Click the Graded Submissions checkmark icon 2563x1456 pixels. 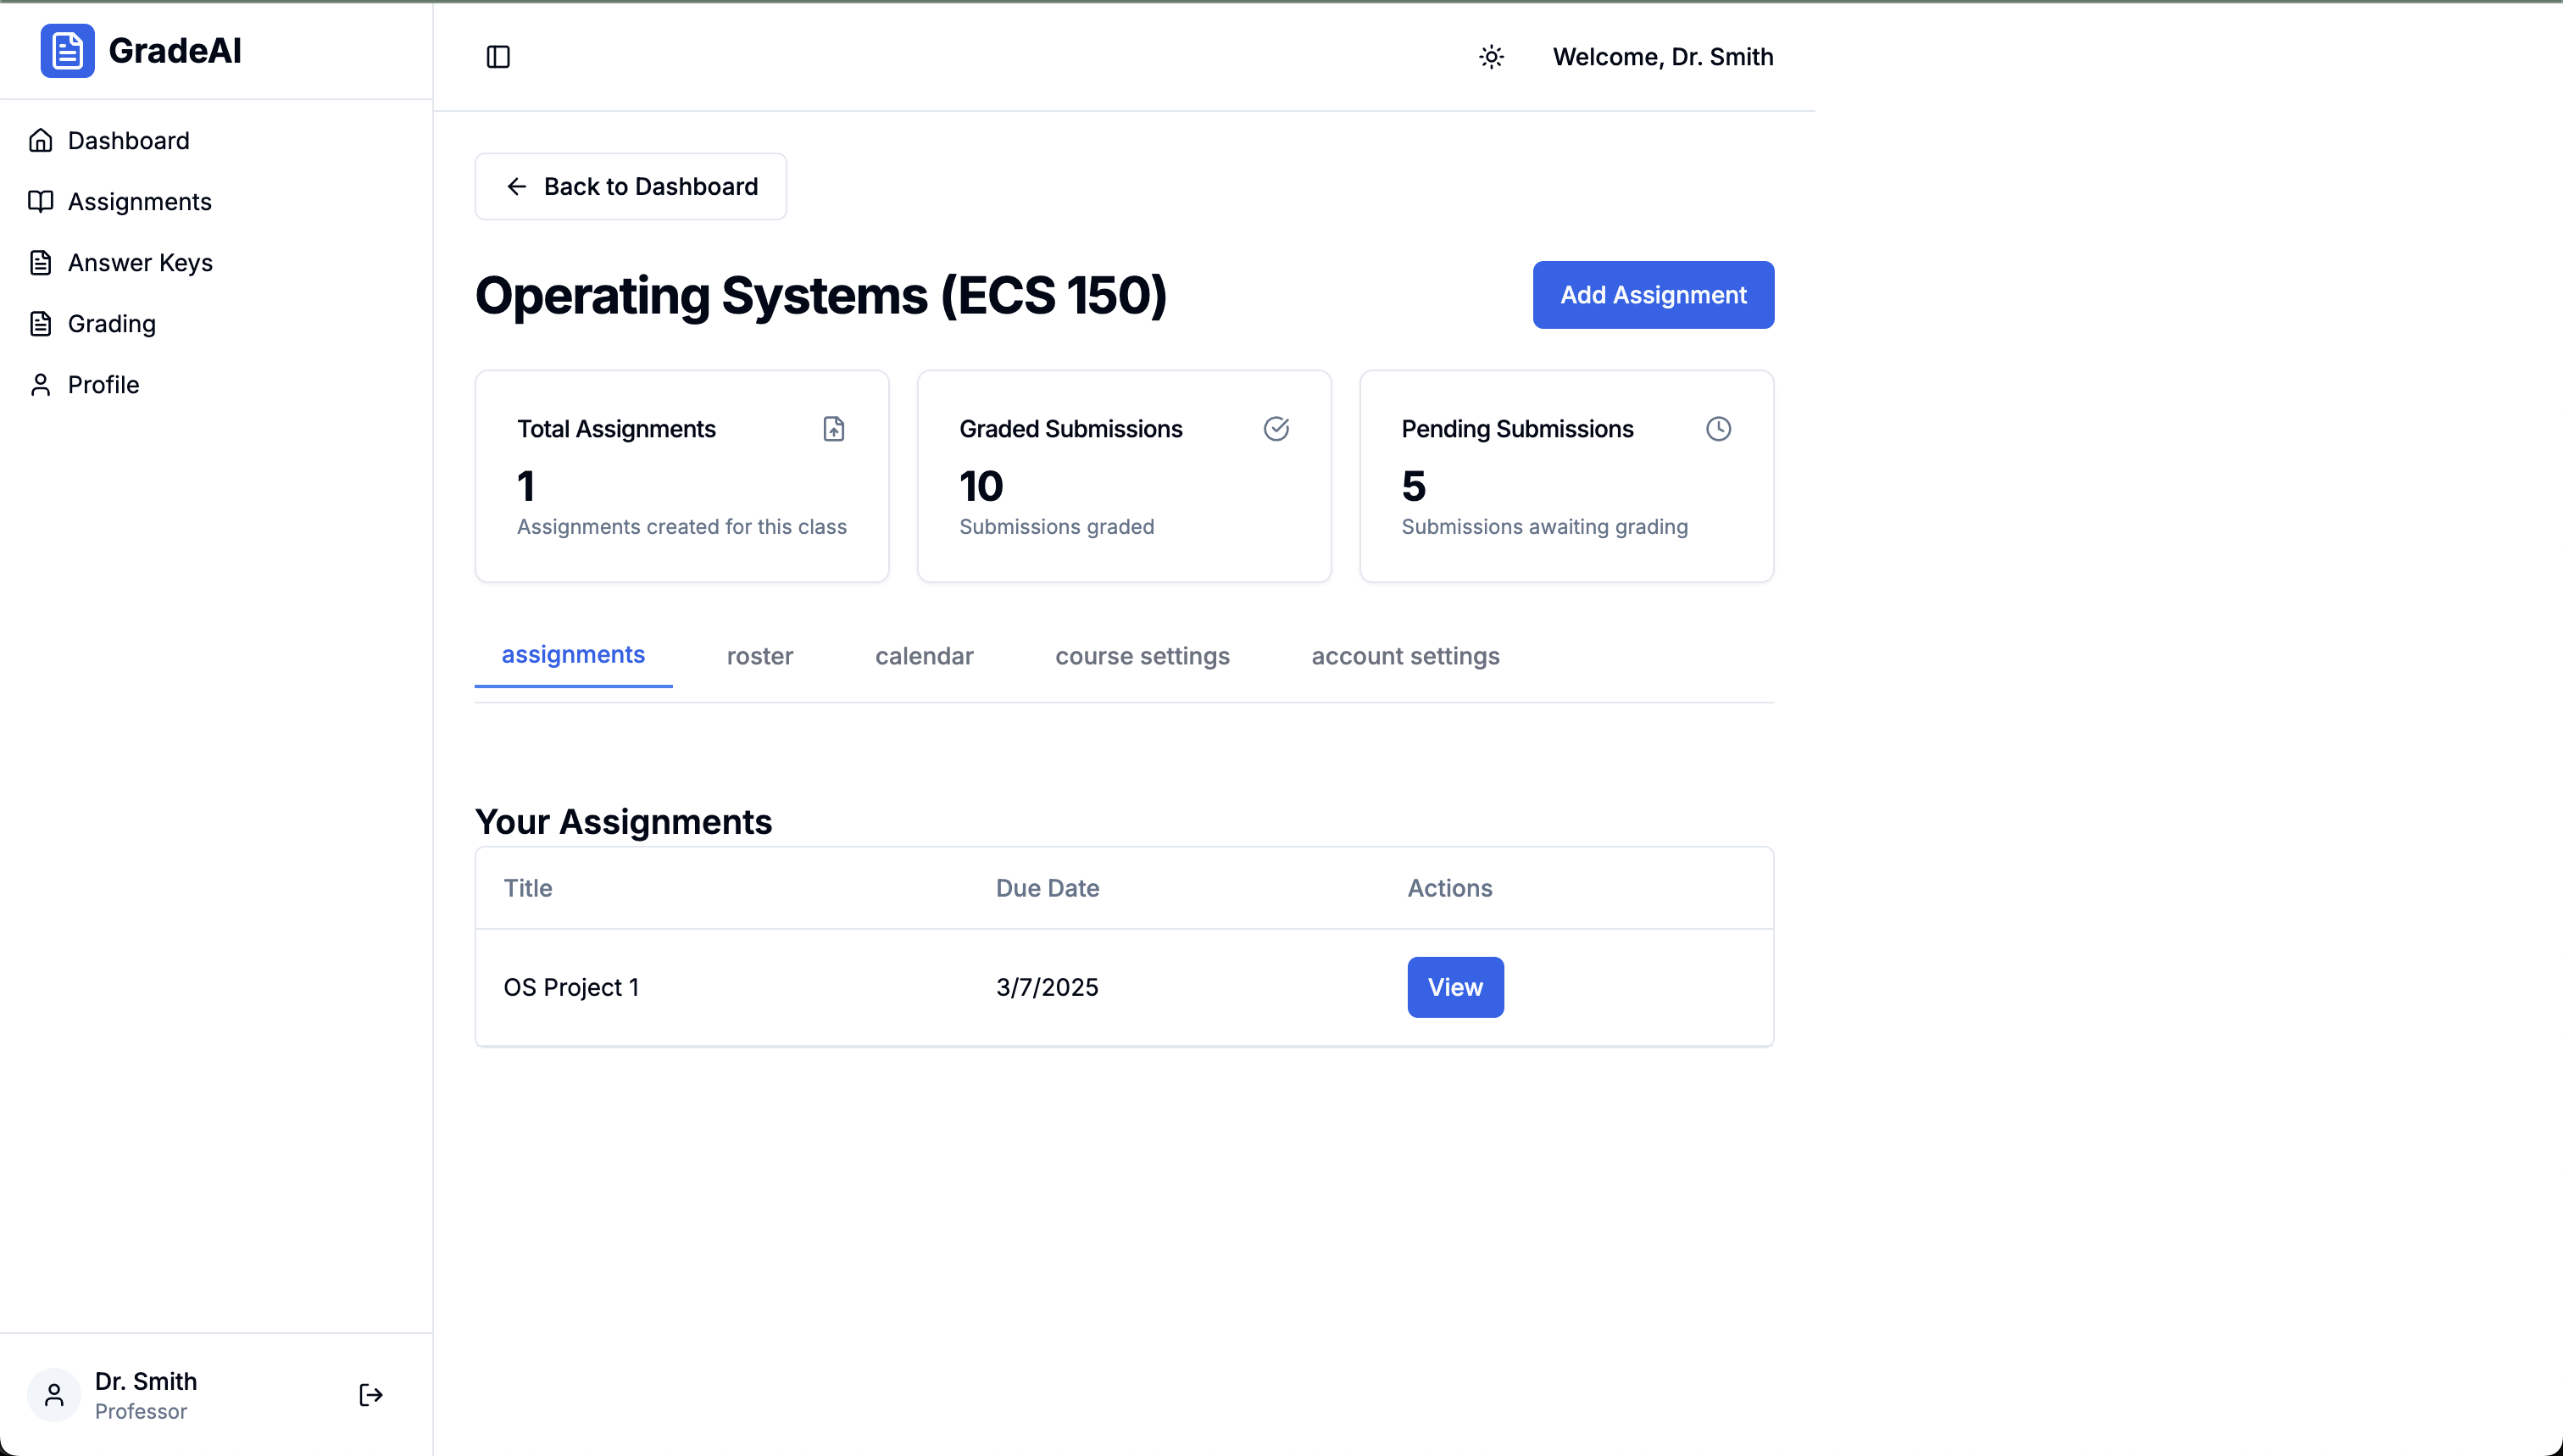point(1276,429)
